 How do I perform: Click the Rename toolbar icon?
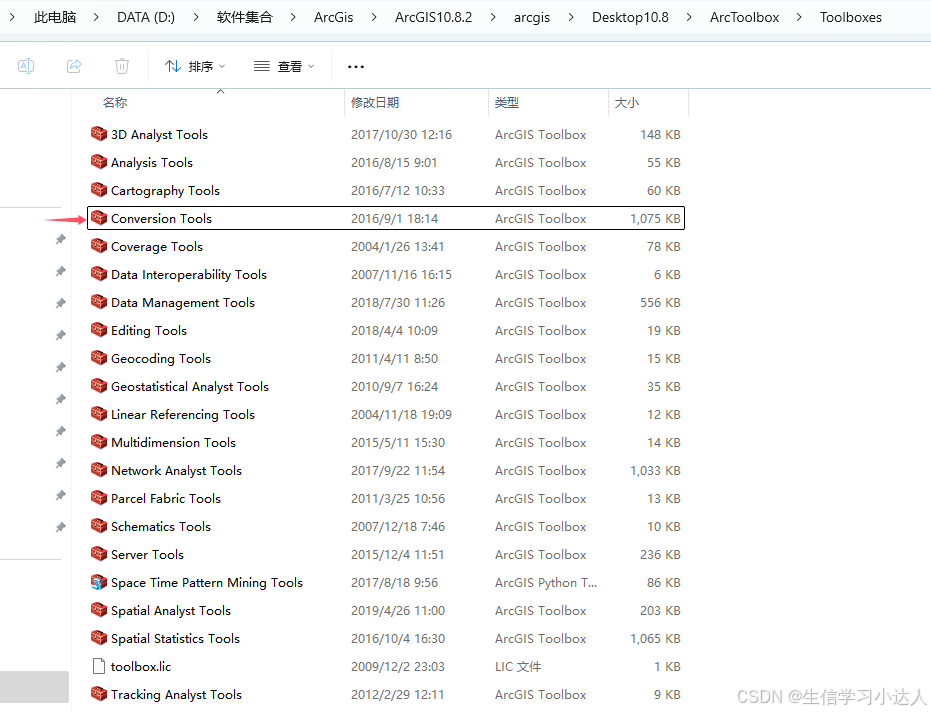click(x=26, y=66)
